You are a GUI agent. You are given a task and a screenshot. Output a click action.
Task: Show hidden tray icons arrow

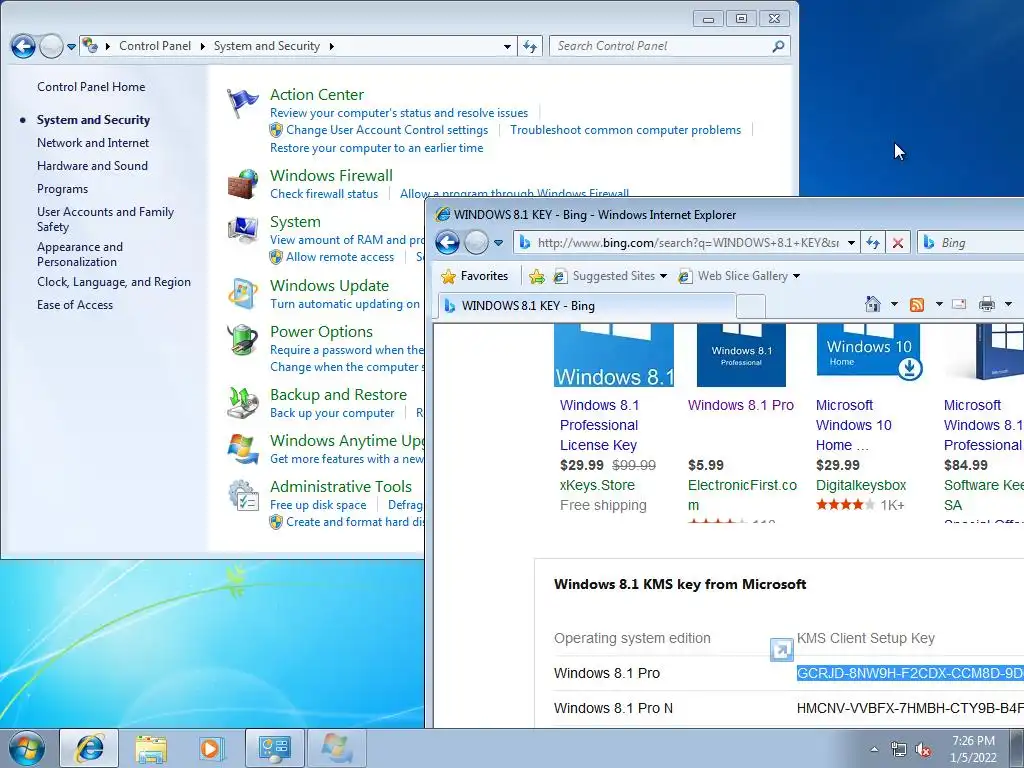click(x=874, y=750)
